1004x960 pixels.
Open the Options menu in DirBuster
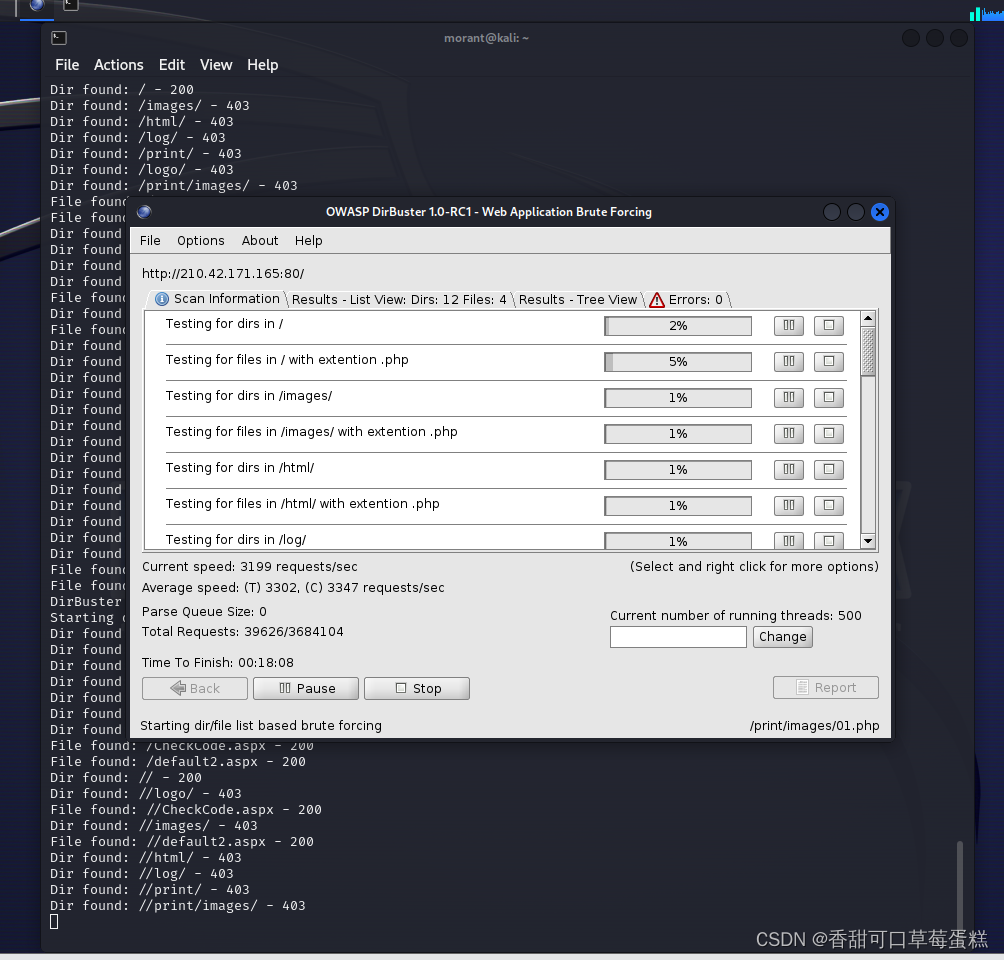[x=200, y=240]
